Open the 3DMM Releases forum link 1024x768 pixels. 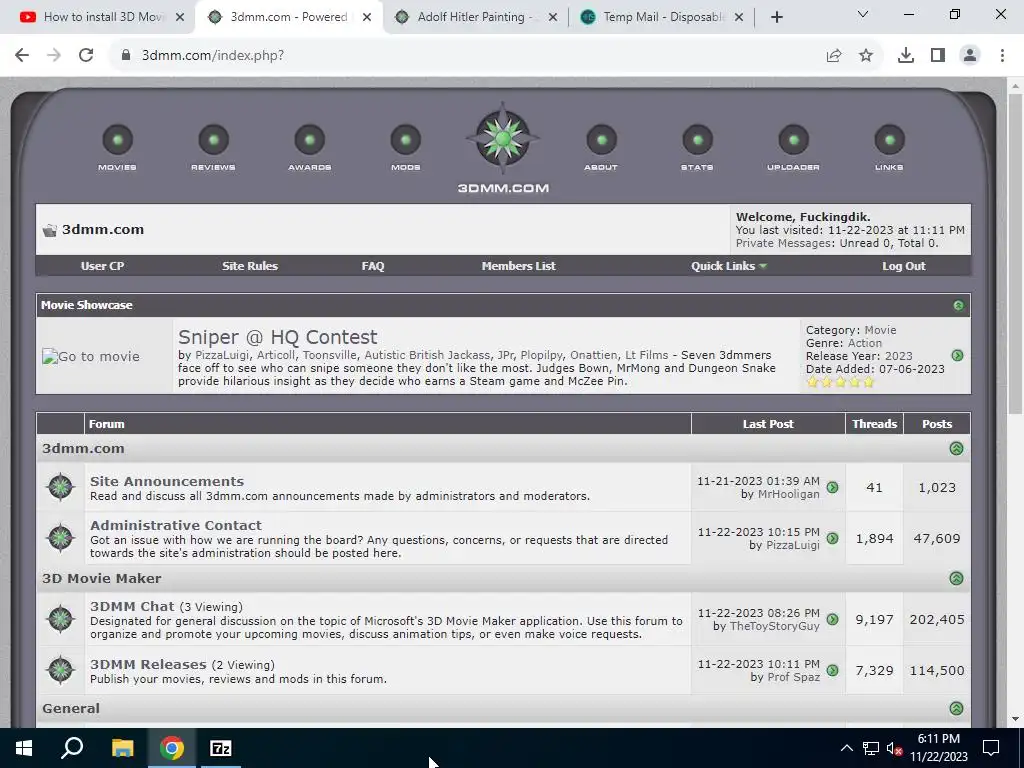[148, 664]
